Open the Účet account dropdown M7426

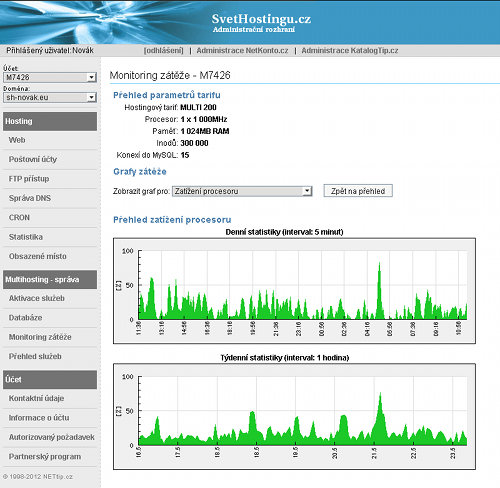point(50,77)
